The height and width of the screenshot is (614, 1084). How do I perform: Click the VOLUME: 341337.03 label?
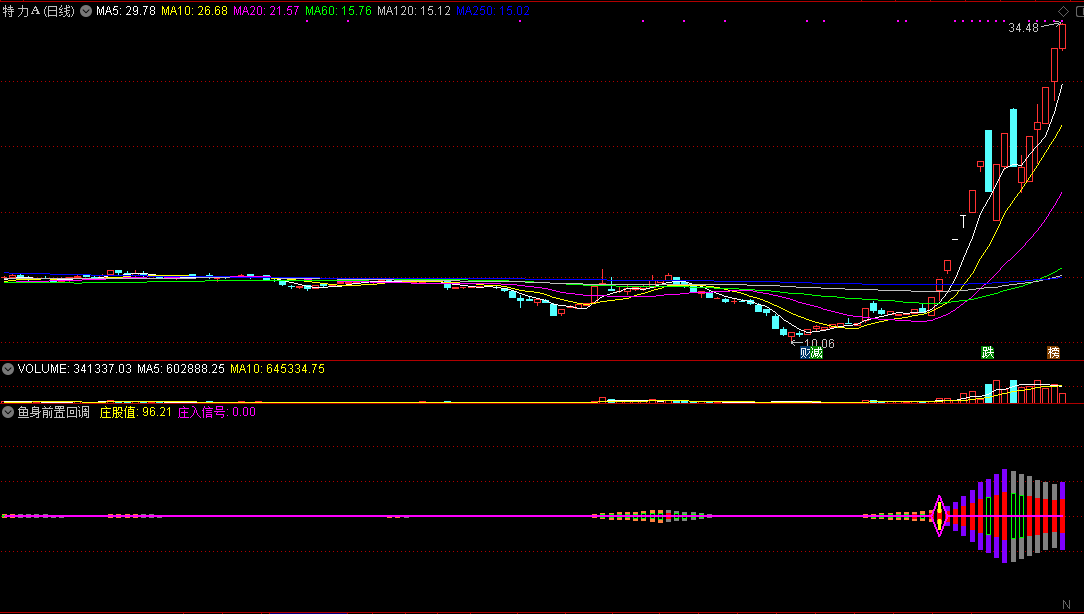(x=75, y=369)
